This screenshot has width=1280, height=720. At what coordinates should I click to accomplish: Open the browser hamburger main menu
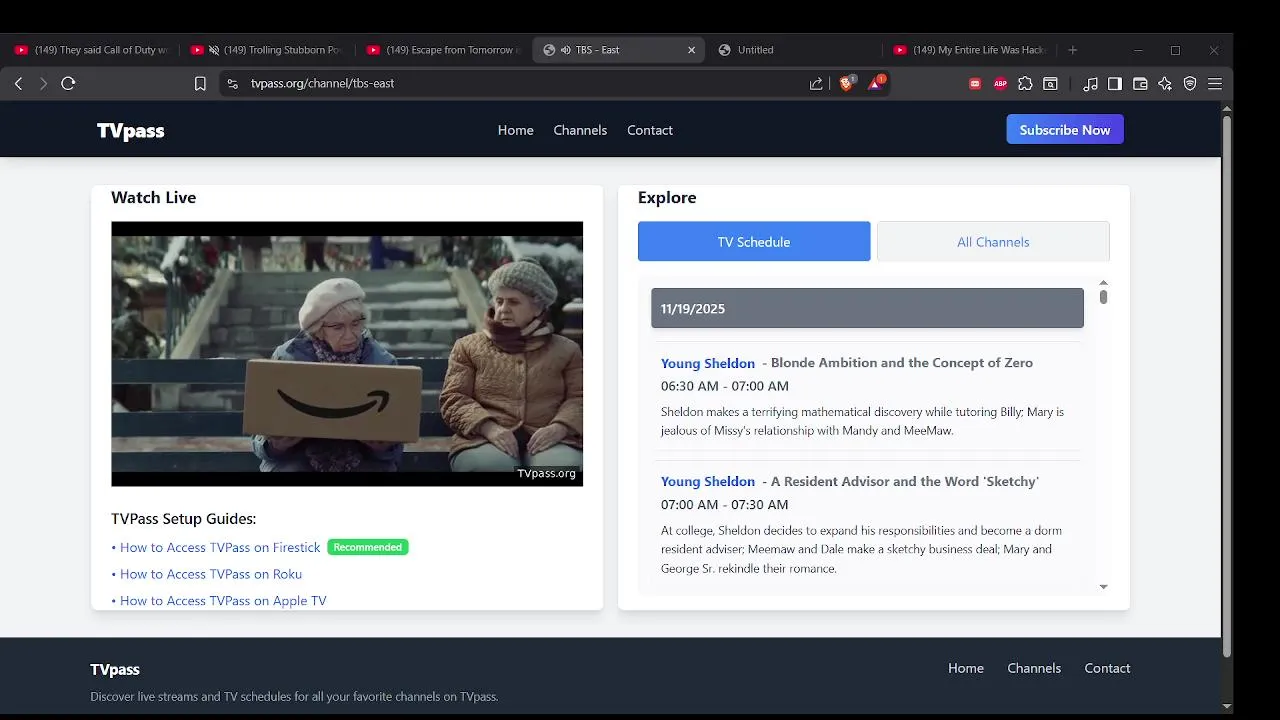coord(1215,84)
